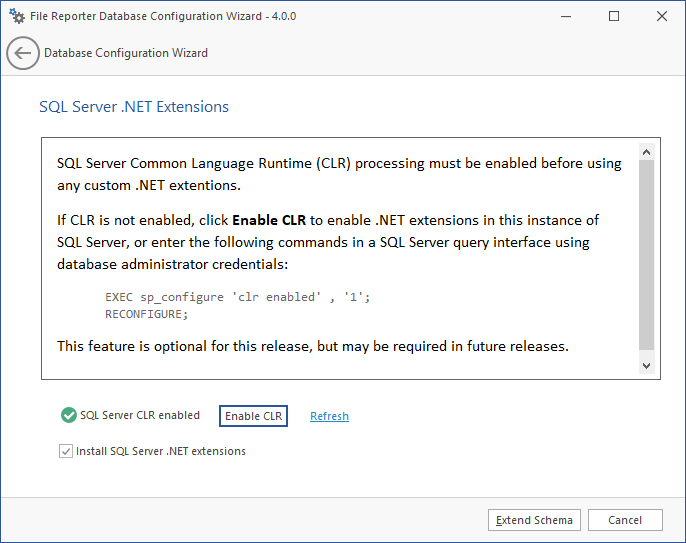Image resolution: width=686 pixels, height=543 pixels.
Task: Close the Database Configuration Wizard window
Action: tap(661, 16)
